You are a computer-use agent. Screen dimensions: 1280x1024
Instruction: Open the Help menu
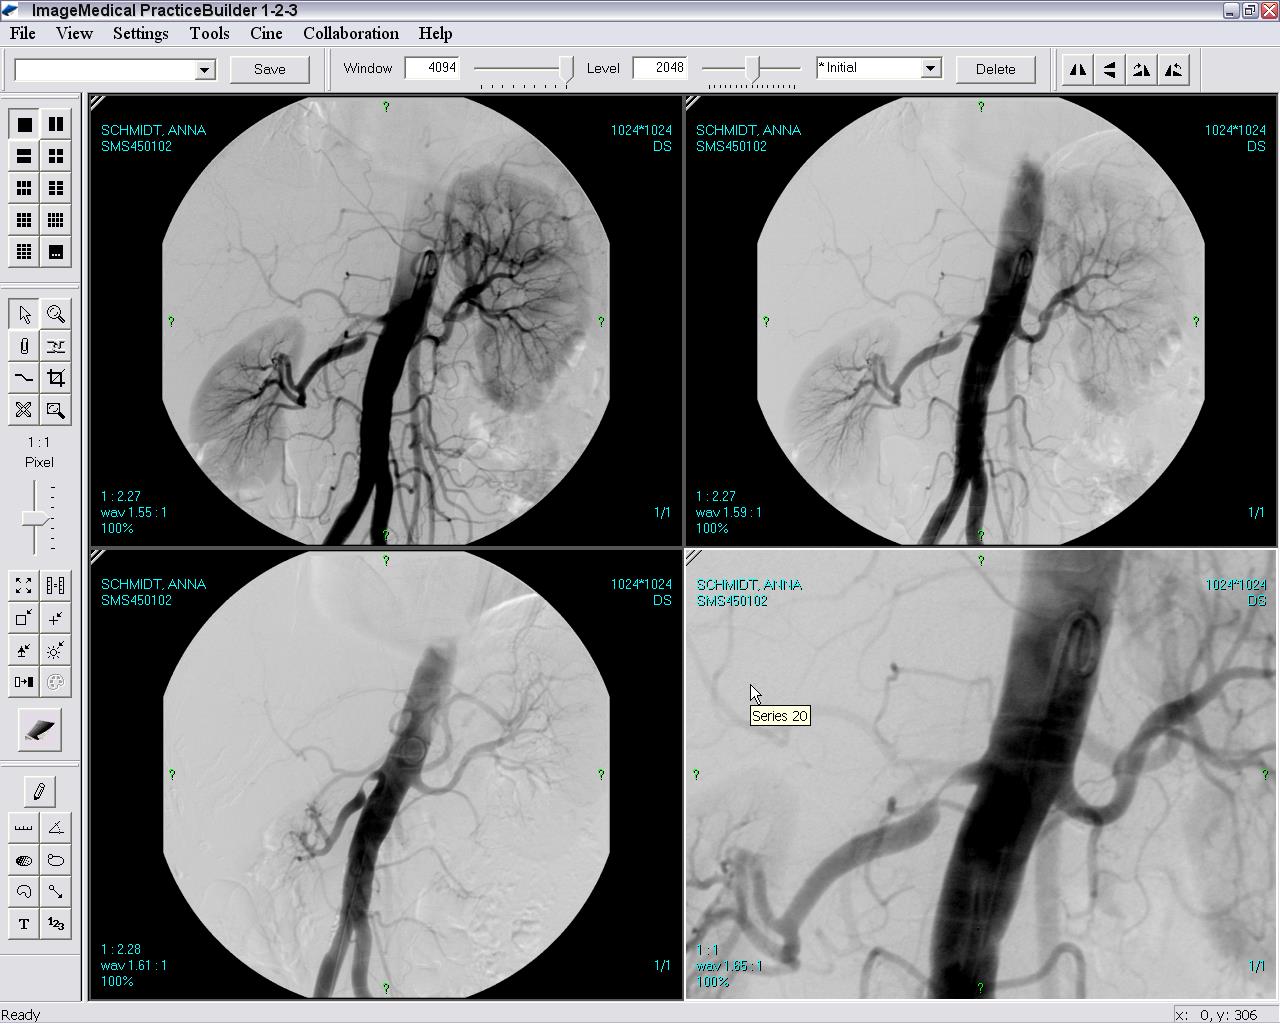pos(435,33)
